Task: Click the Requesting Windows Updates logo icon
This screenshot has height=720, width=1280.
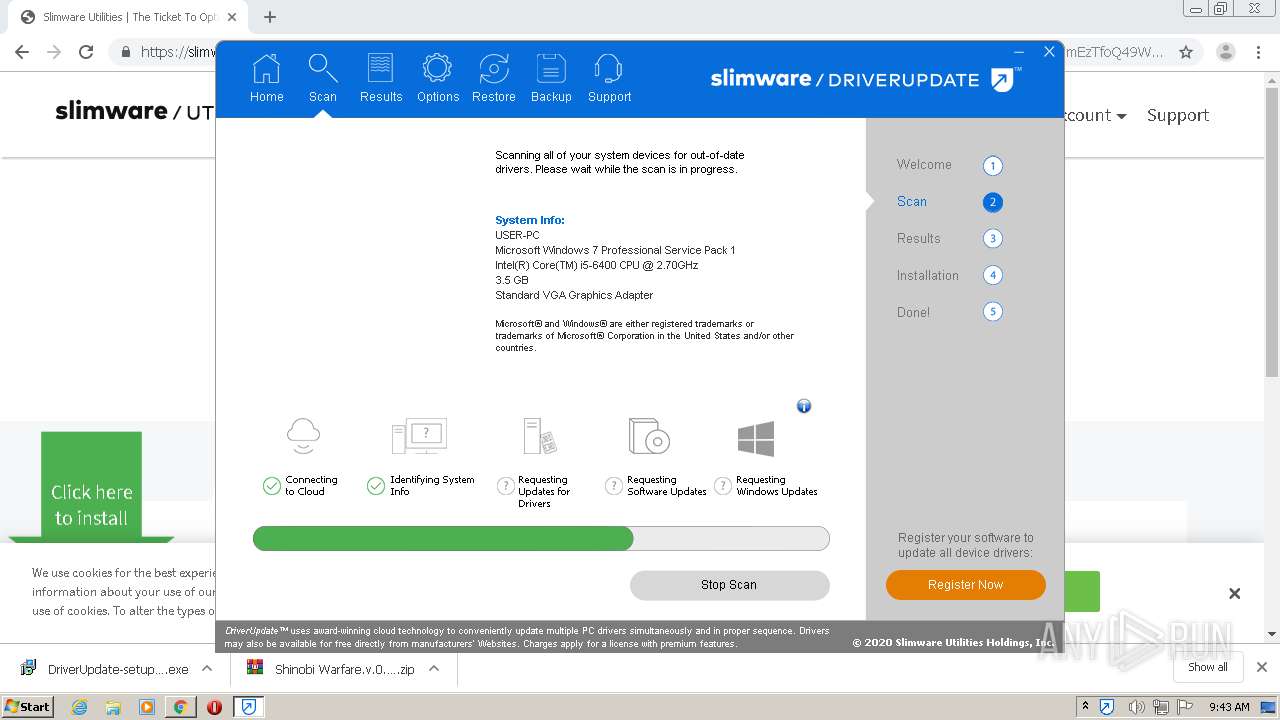Action: [x=756, y=438]
